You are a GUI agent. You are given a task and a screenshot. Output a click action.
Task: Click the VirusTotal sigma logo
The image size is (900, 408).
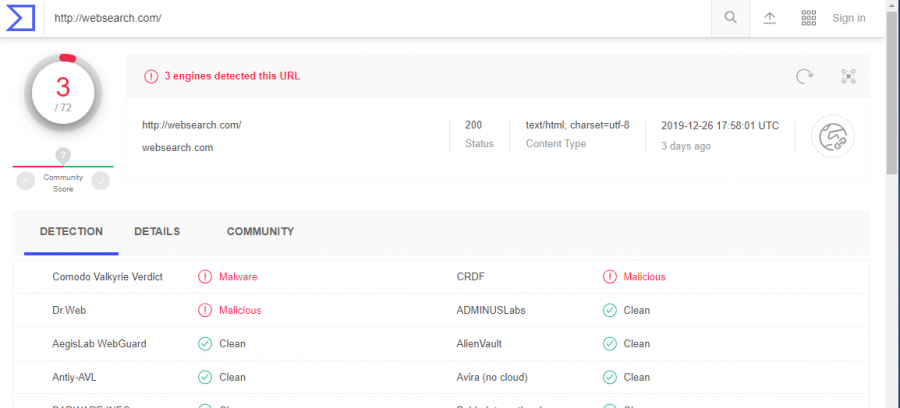point(21,18)
